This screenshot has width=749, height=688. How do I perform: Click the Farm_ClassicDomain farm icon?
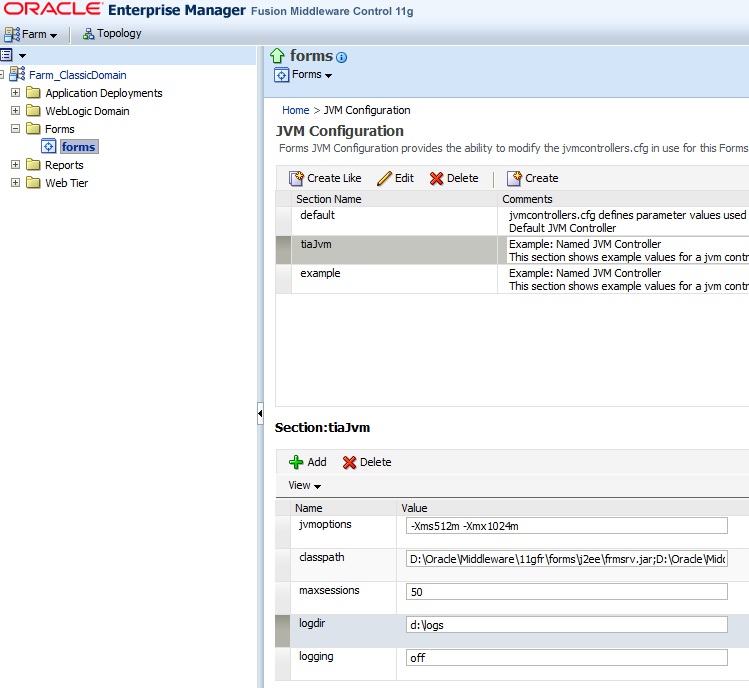18,74
